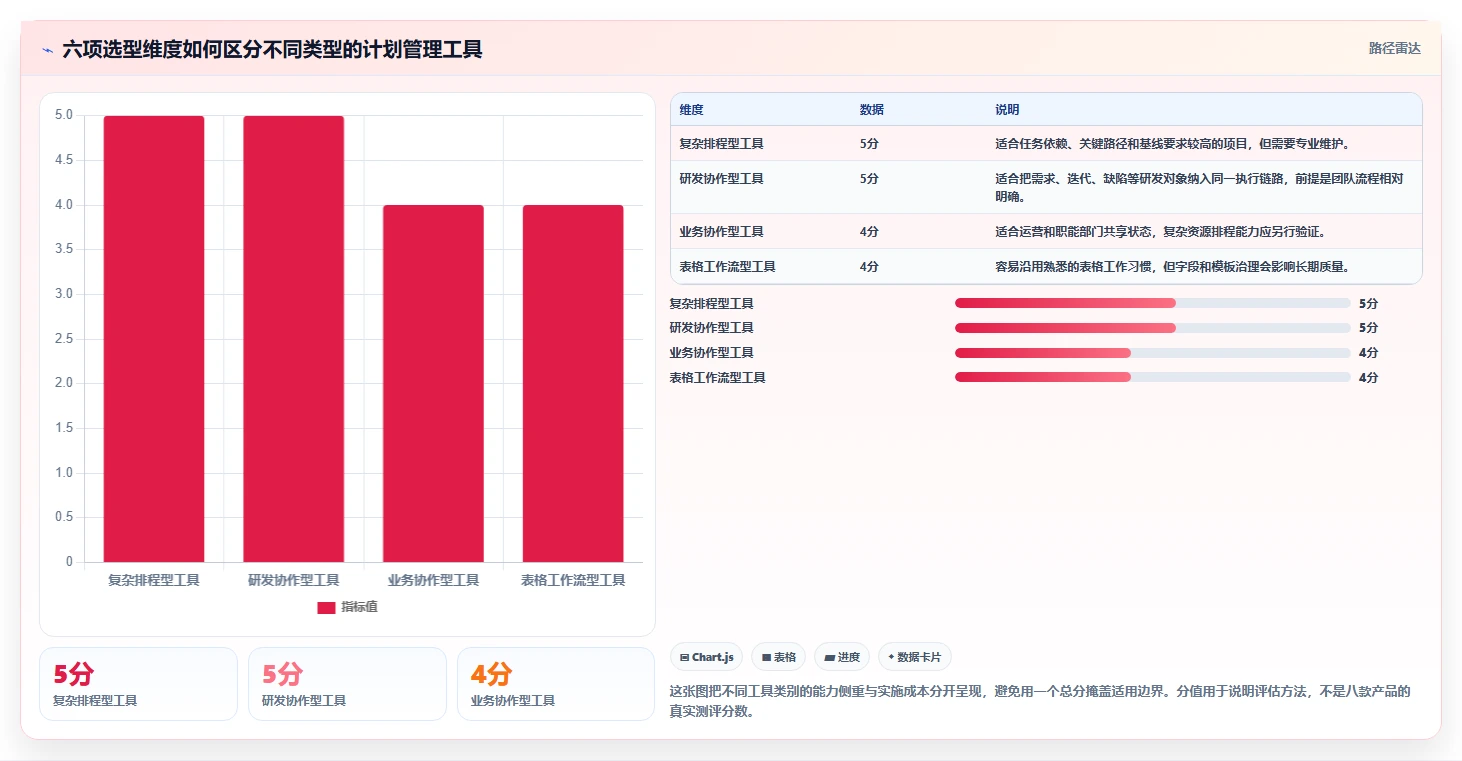Click the 指标值 legend text
1462x761 pixels.
(x=359, y=607)
